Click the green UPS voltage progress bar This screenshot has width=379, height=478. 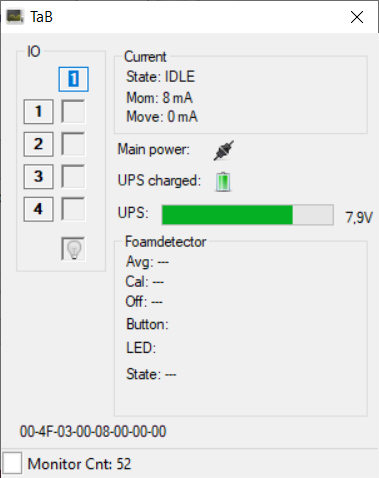pyautogui.click(x=248, y=215)
